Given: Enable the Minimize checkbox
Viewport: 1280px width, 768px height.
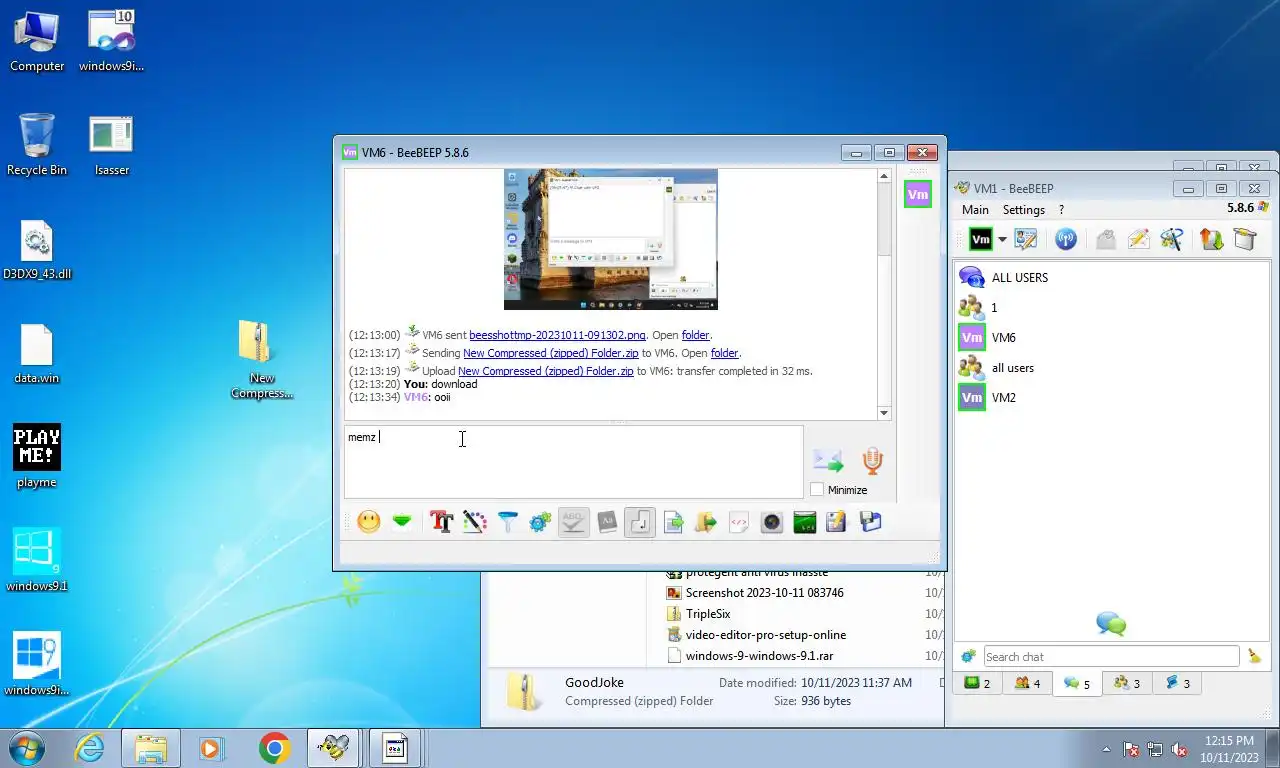Looking at the screenshot, I should pos(817,490).
